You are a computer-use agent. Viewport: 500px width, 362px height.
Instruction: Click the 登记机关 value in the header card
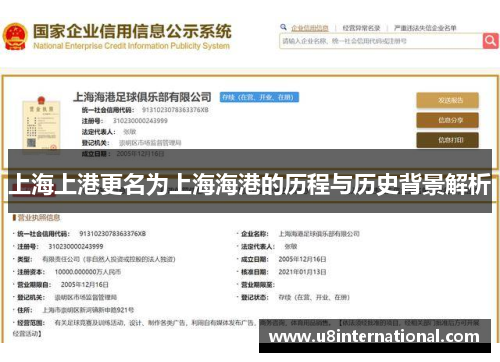(x=150, y=143)
